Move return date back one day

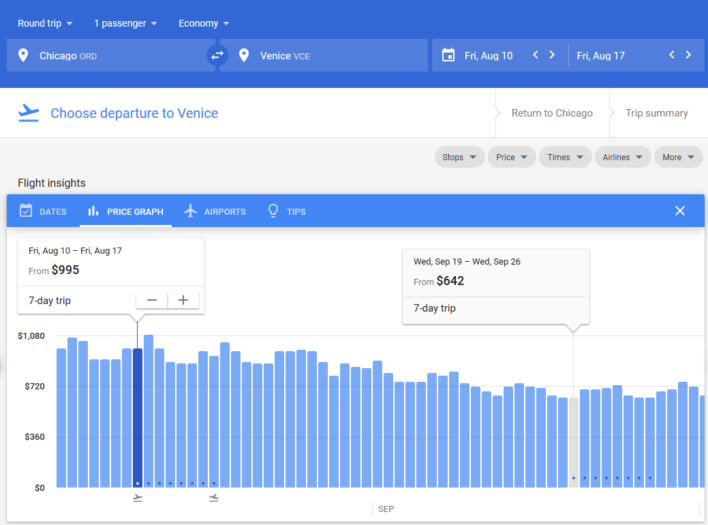(672, 55)
